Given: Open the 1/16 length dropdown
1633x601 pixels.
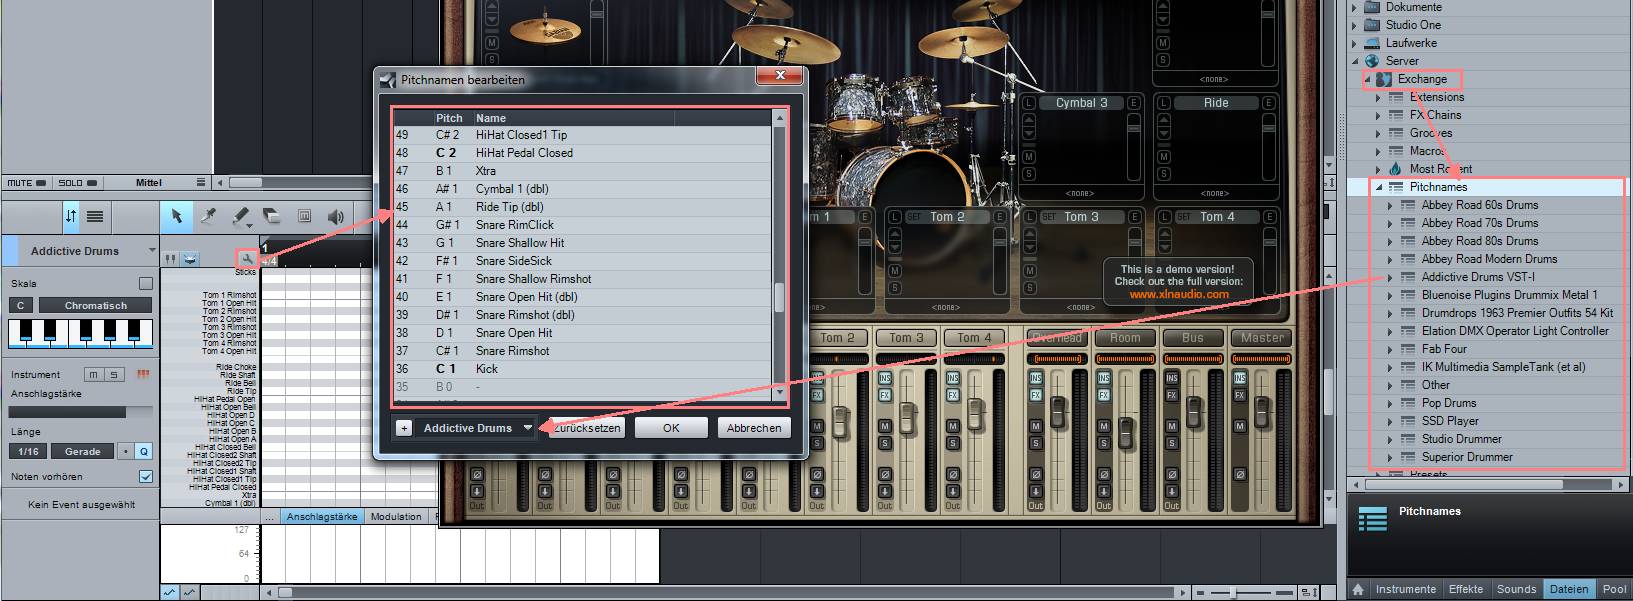Looking at the screenshot, I should [28, 451].
